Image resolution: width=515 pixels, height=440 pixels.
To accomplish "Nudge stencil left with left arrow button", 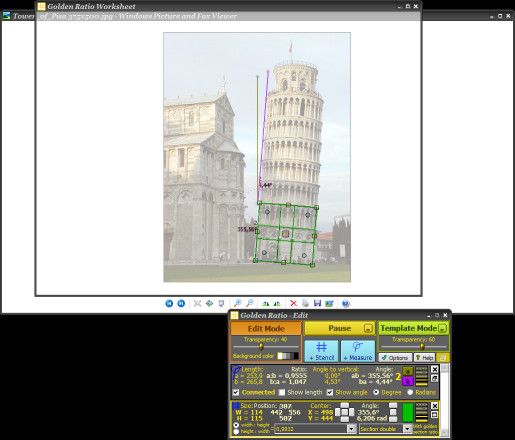I will tap(338, 412).
